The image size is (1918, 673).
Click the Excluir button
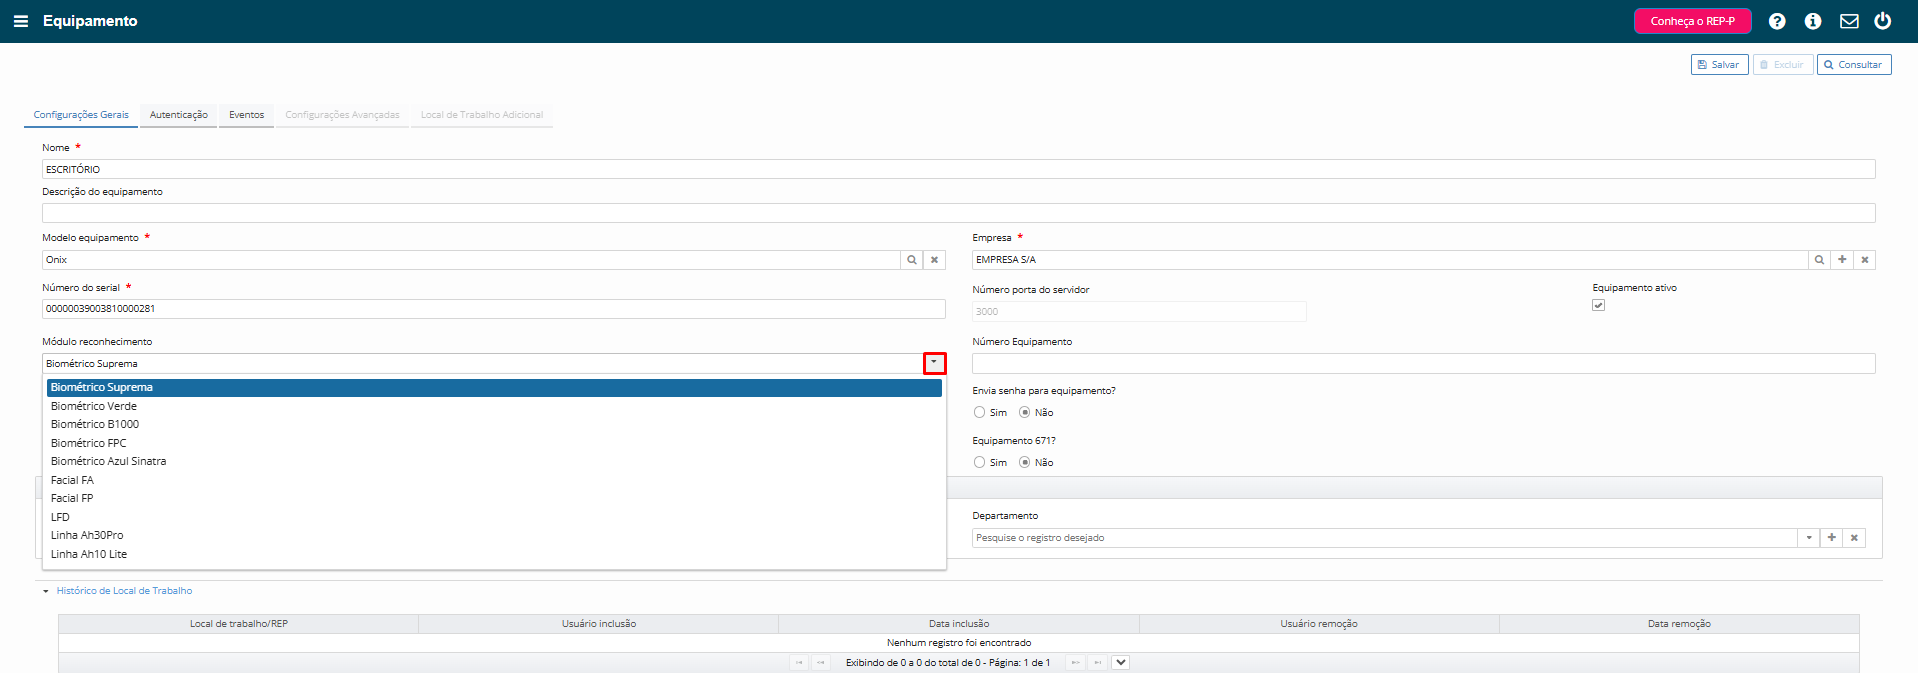pyautogui.click(x=1782, y=65)
